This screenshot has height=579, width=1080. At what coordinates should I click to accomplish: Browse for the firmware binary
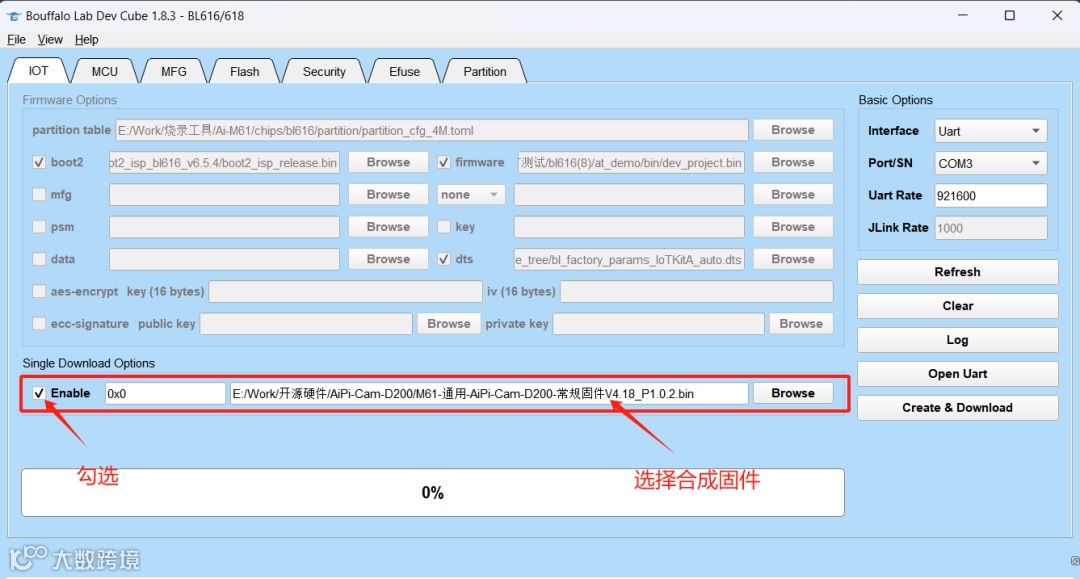pyautogui.click(x=793, y=162)
